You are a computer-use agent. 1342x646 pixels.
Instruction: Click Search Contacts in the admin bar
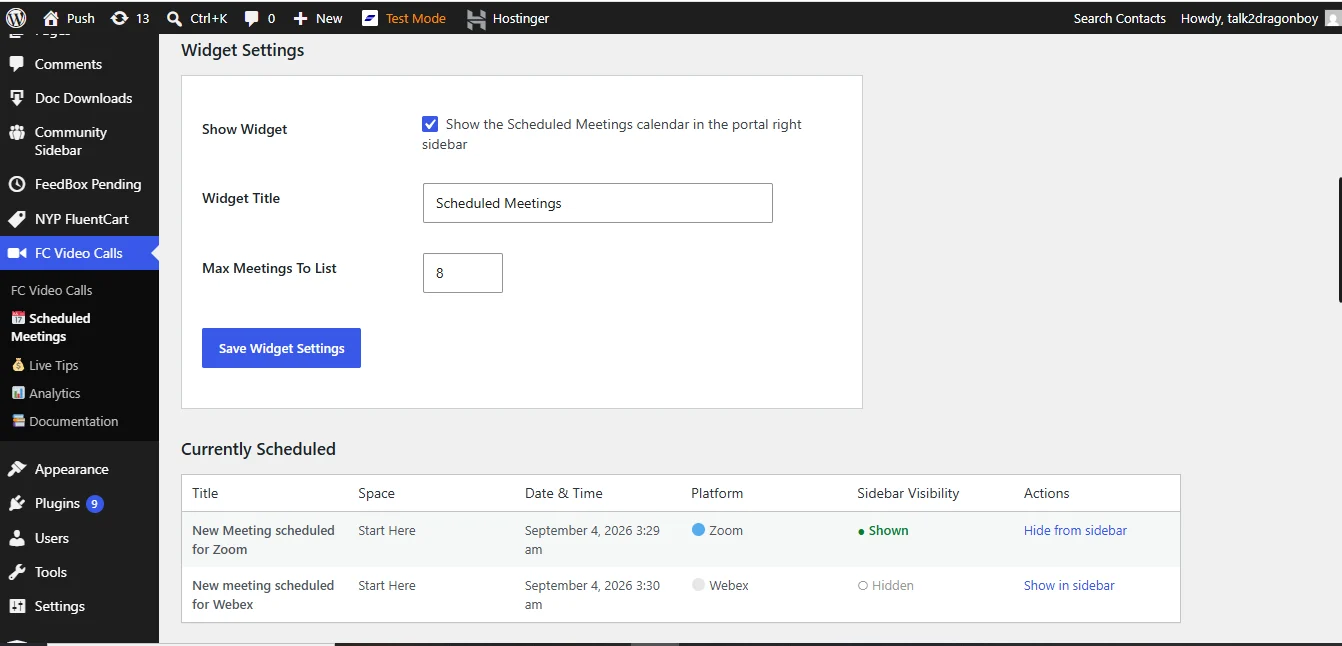point(1120,18)
